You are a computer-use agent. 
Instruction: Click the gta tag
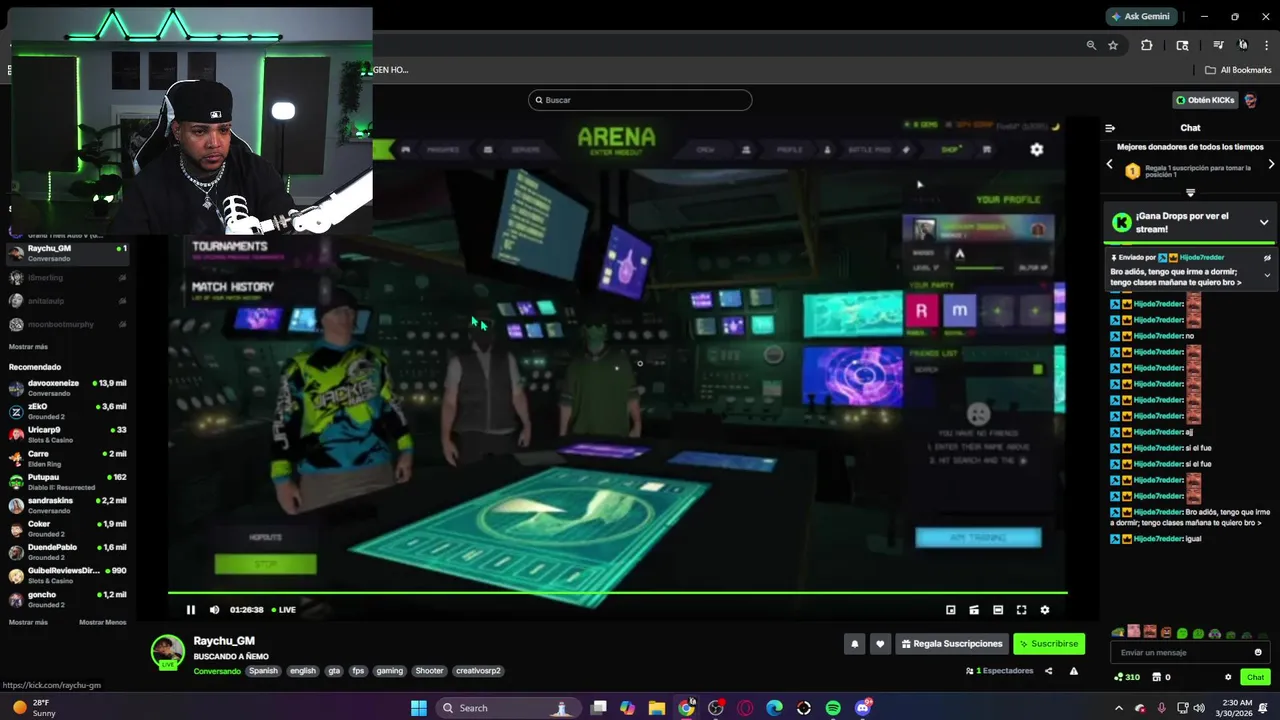tap(334, 671)
